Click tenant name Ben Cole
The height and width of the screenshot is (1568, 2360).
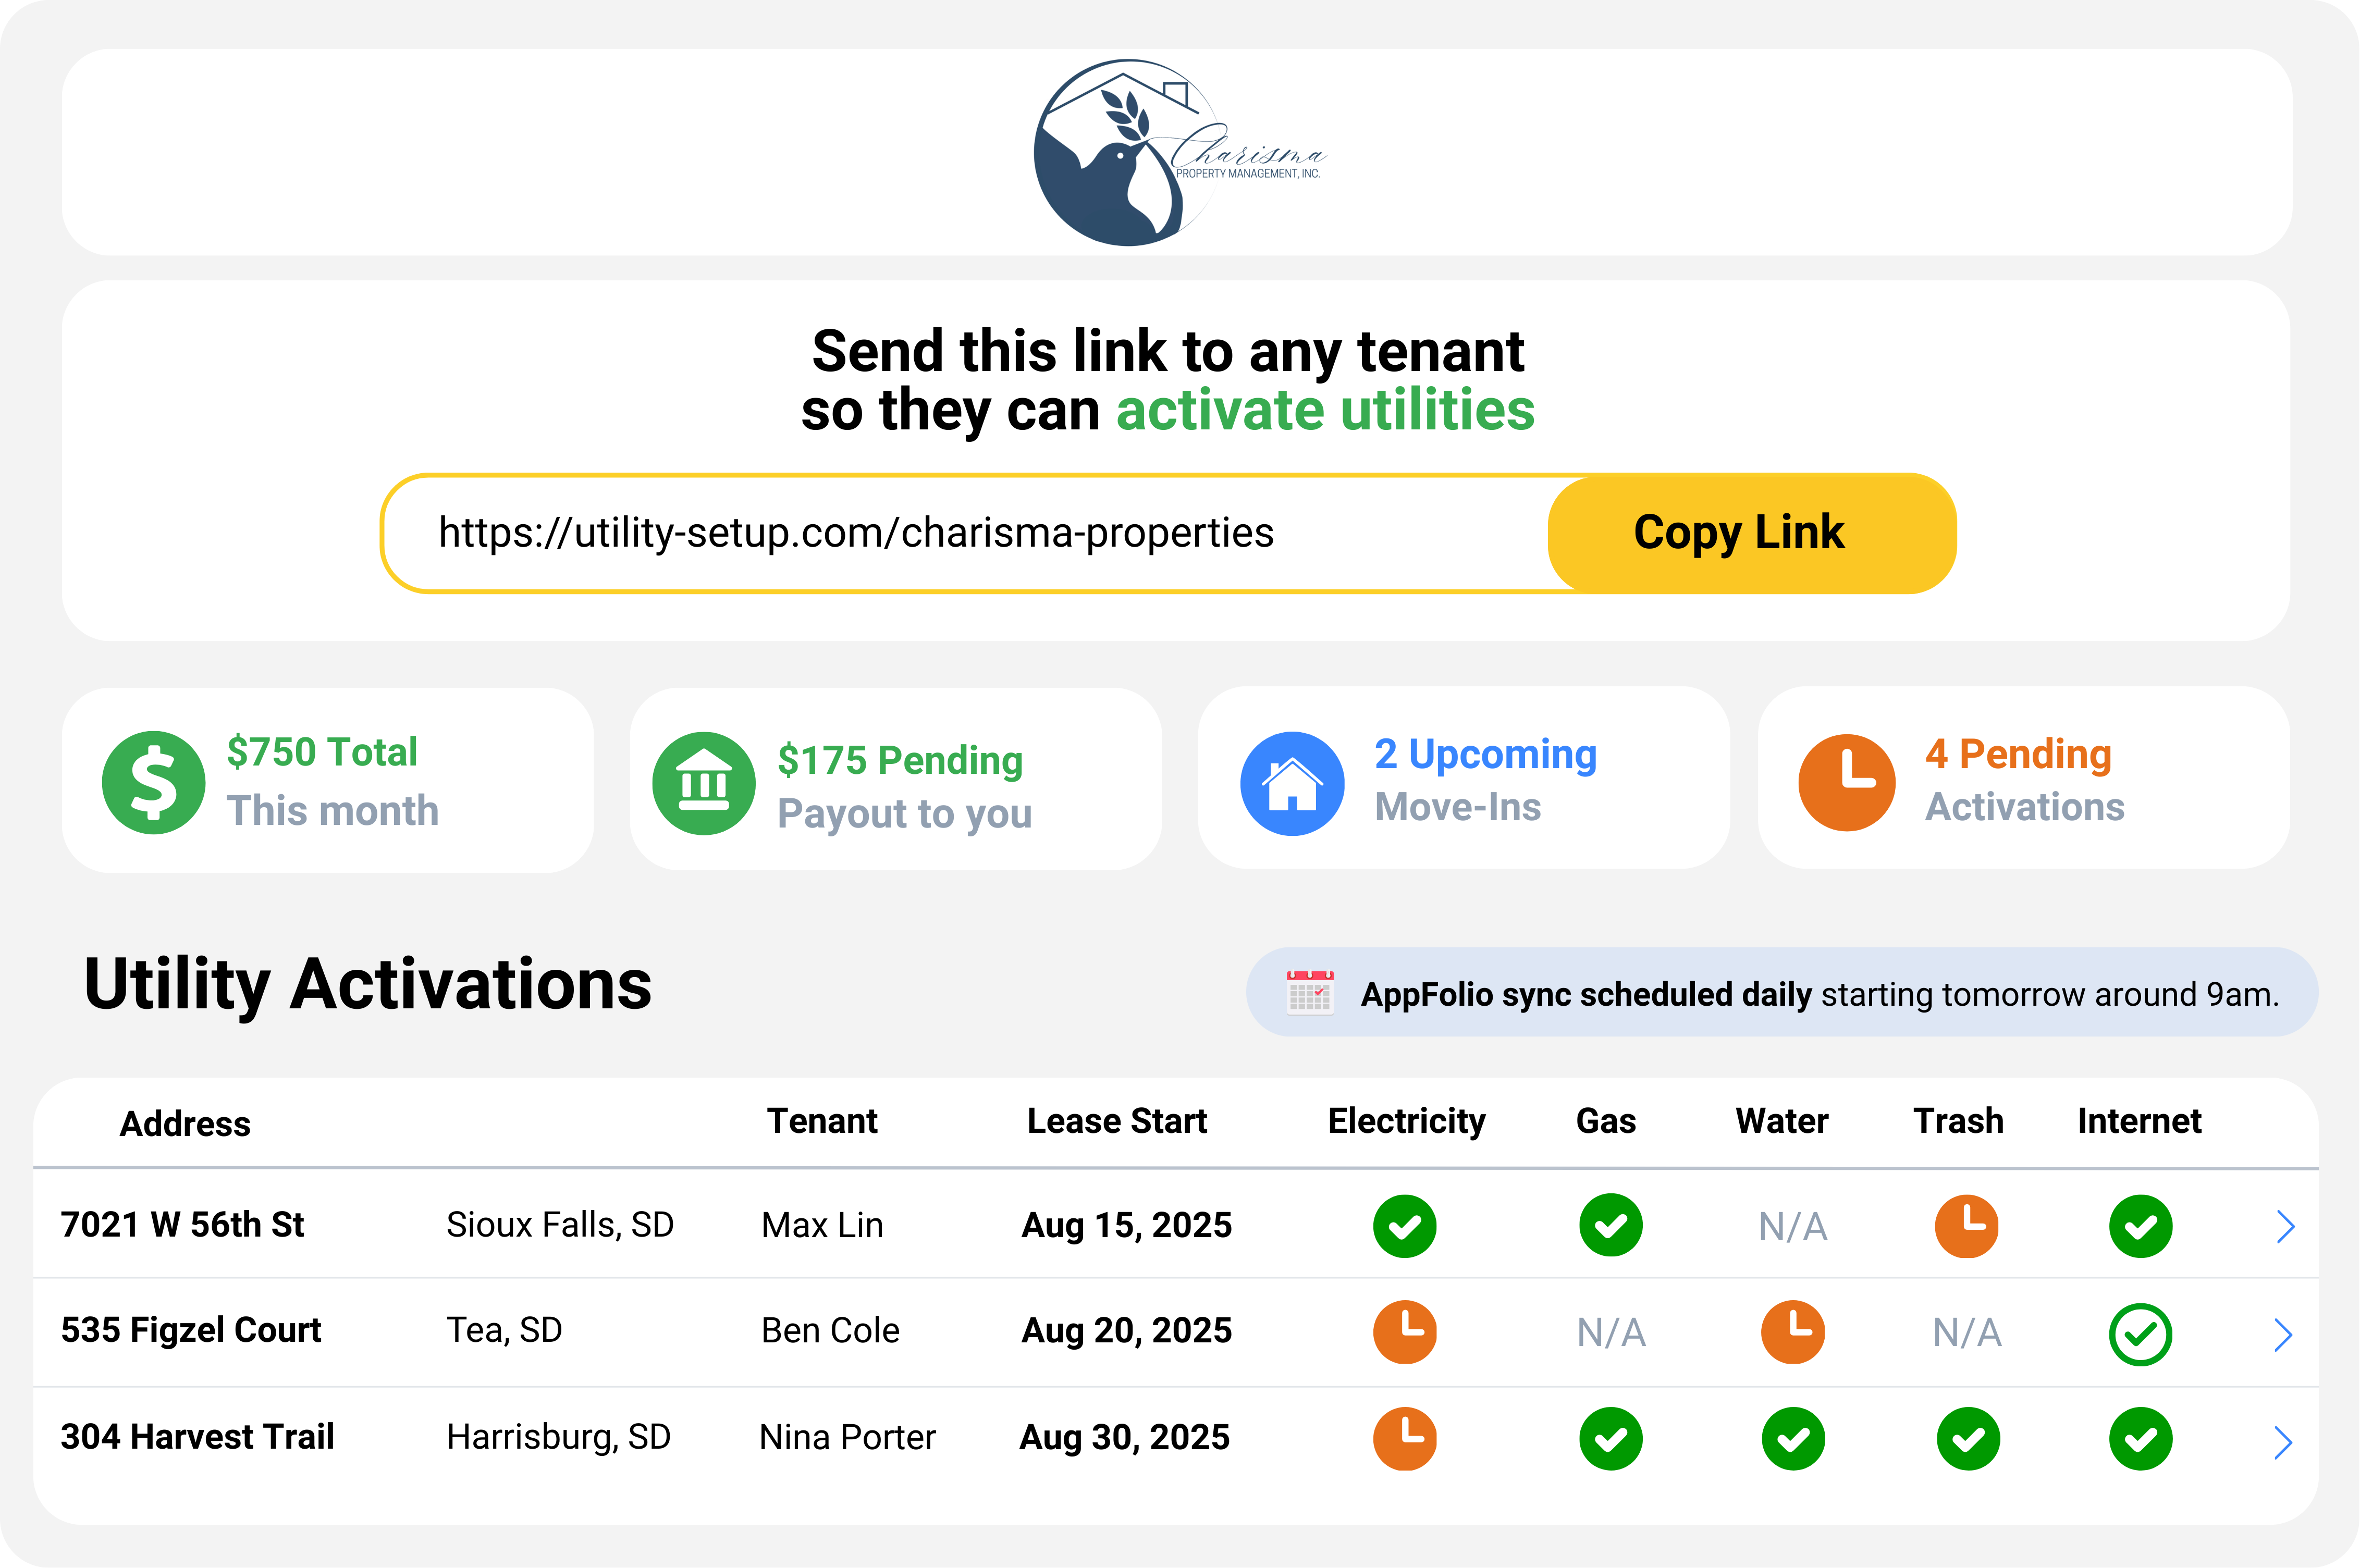point(830,1330)
